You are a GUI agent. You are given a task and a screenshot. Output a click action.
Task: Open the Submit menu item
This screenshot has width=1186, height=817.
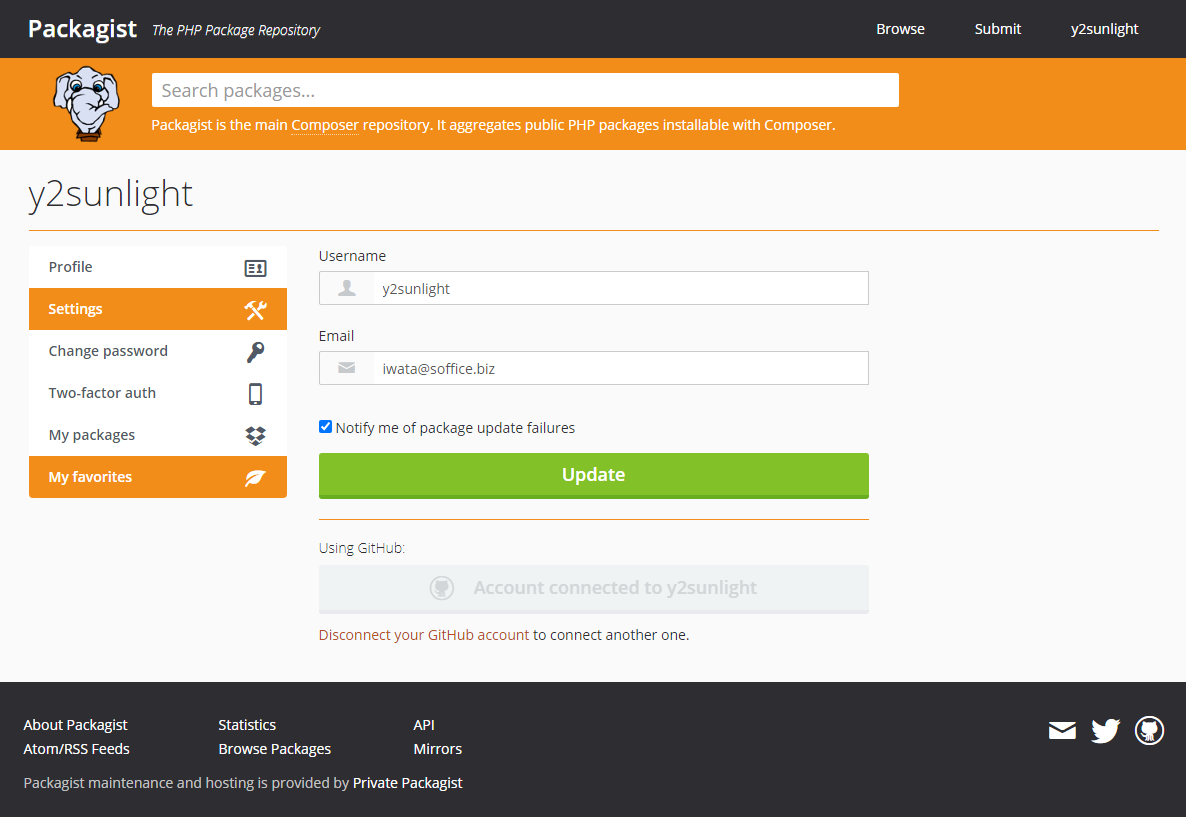point(997,29)
